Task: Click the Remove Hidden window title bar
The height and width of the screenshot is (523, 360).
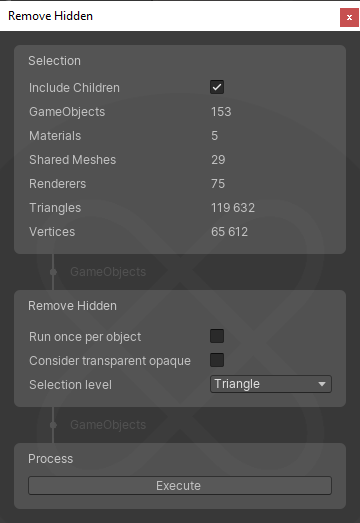Action: pos(168,16)
